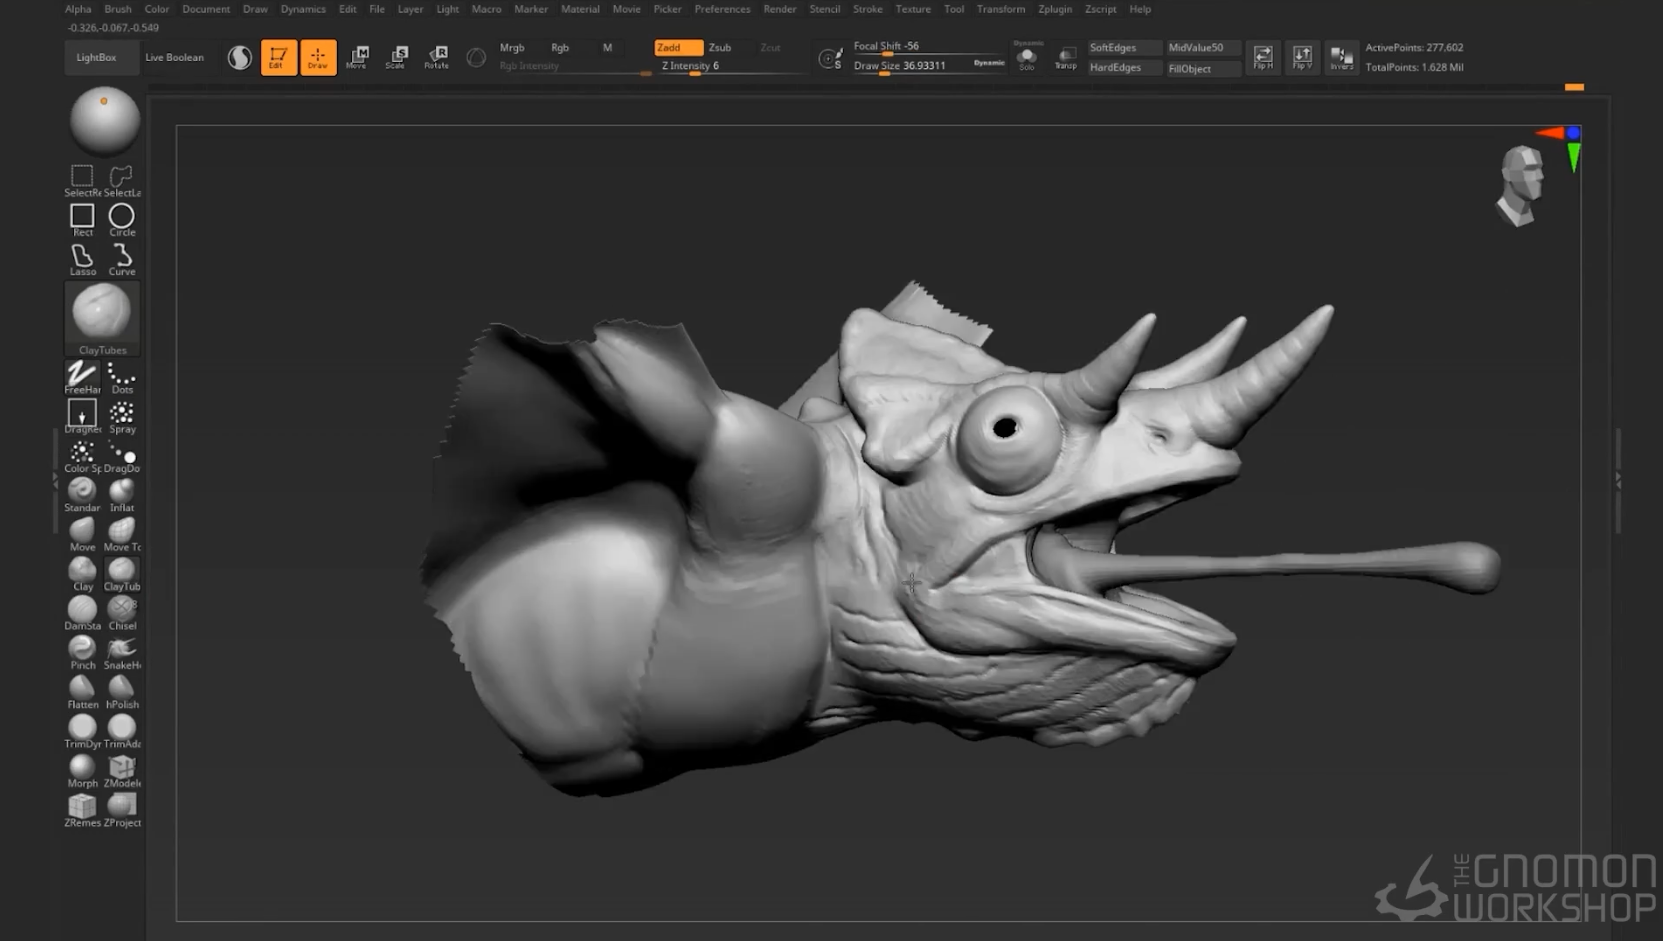Select the ZModeler brush
Screen dimensions: 1663x941
[x=122, y=768]
